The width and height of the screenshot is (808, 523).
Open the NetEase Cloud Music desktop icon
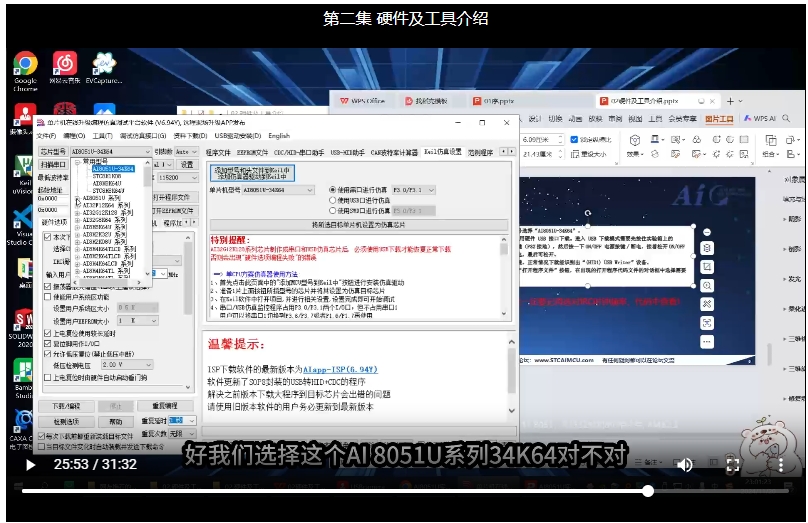pos(64,68)
